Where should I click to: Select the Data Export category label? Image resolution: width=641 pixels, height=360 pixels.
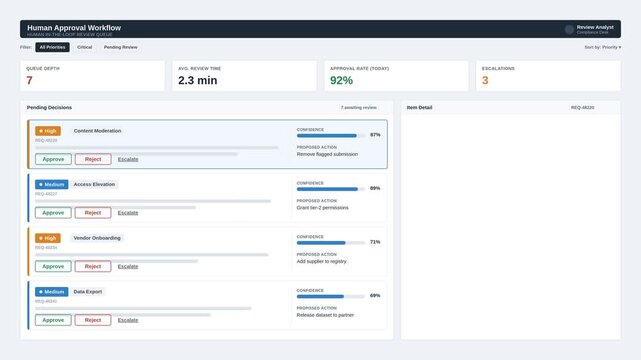(87, 292)
